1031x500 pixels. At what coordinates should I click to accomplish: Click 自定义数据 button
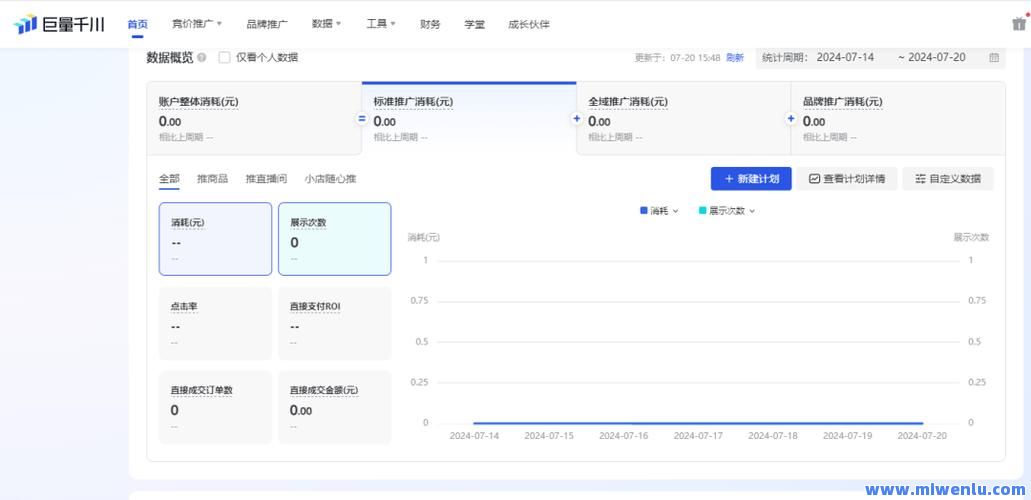(x=948, y=179)
